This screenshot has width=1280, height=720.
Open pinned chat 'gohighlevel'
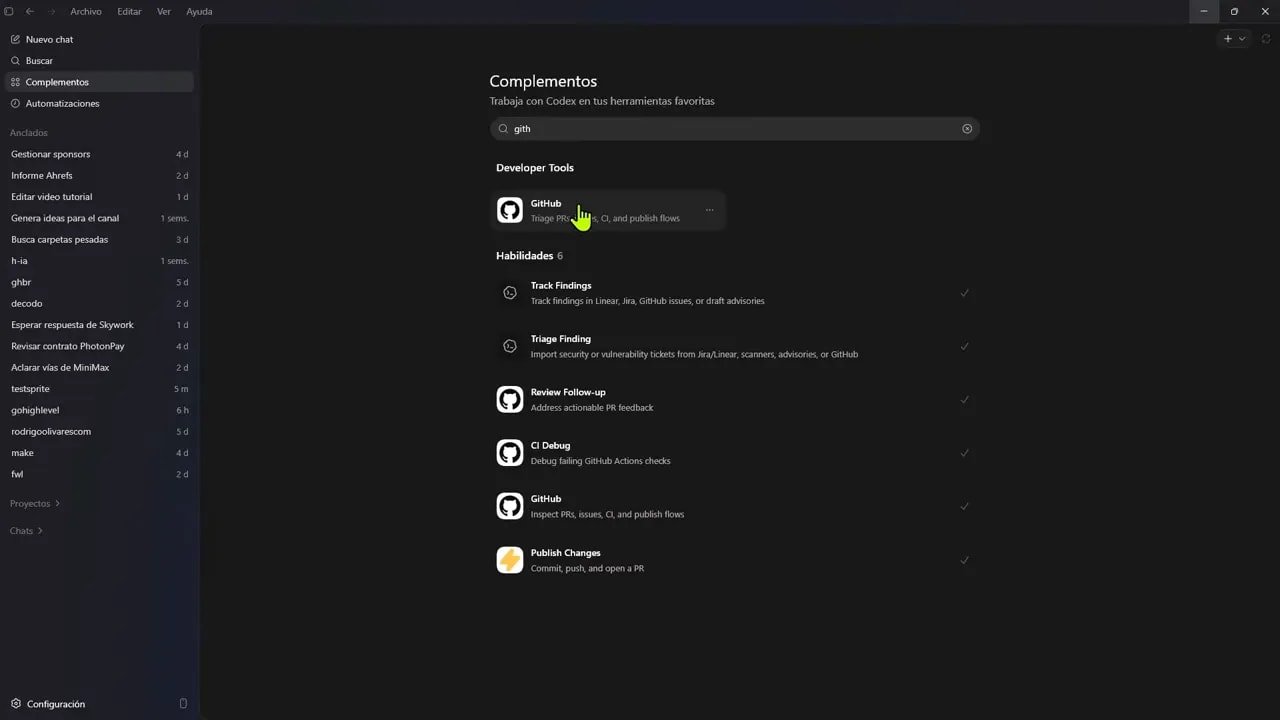(x=99, y=410)
